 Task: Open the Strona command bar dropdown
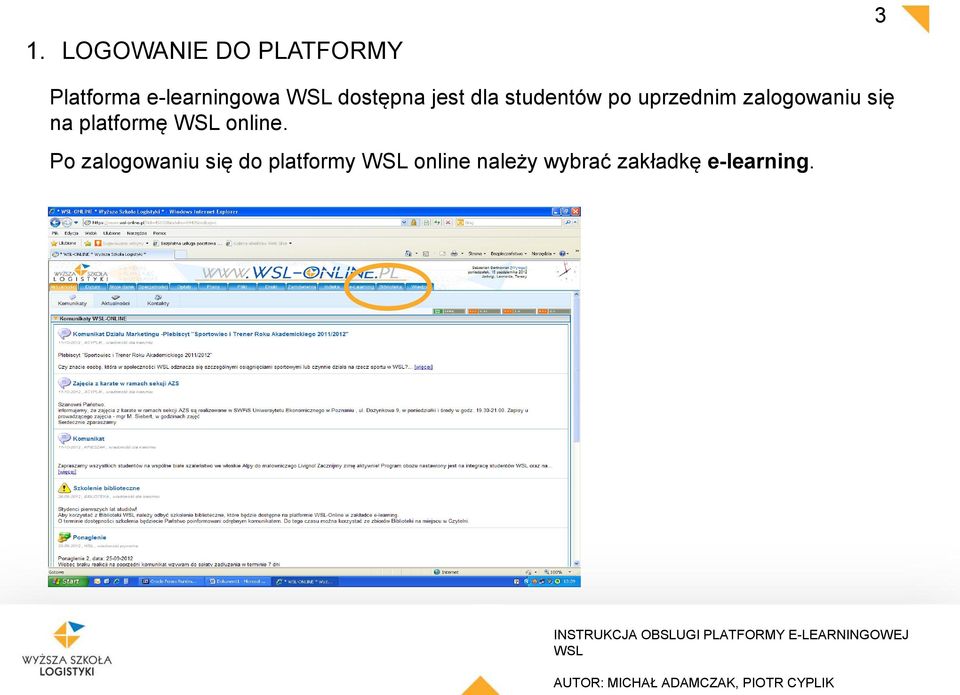tap(477, 253)
